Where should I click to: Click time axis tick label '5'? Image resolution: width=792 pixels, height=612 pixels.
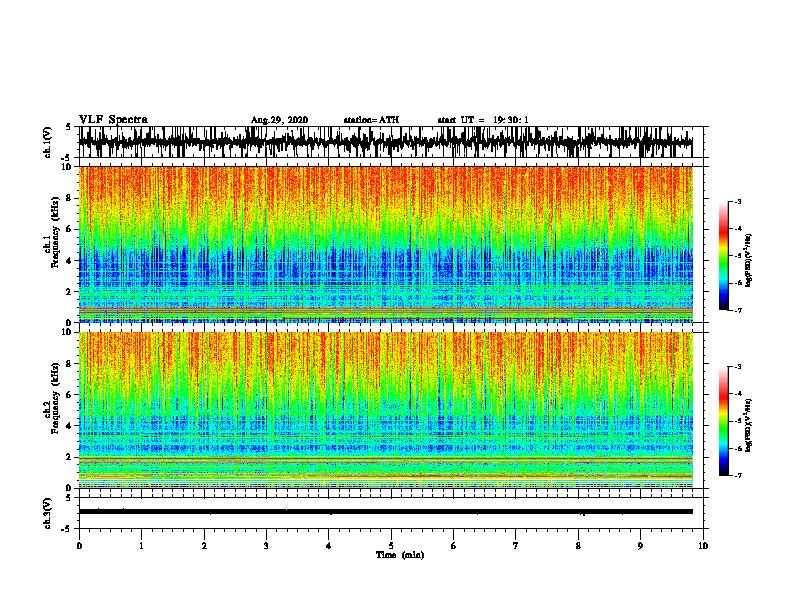pyautogui.click(x=391, y=546)
